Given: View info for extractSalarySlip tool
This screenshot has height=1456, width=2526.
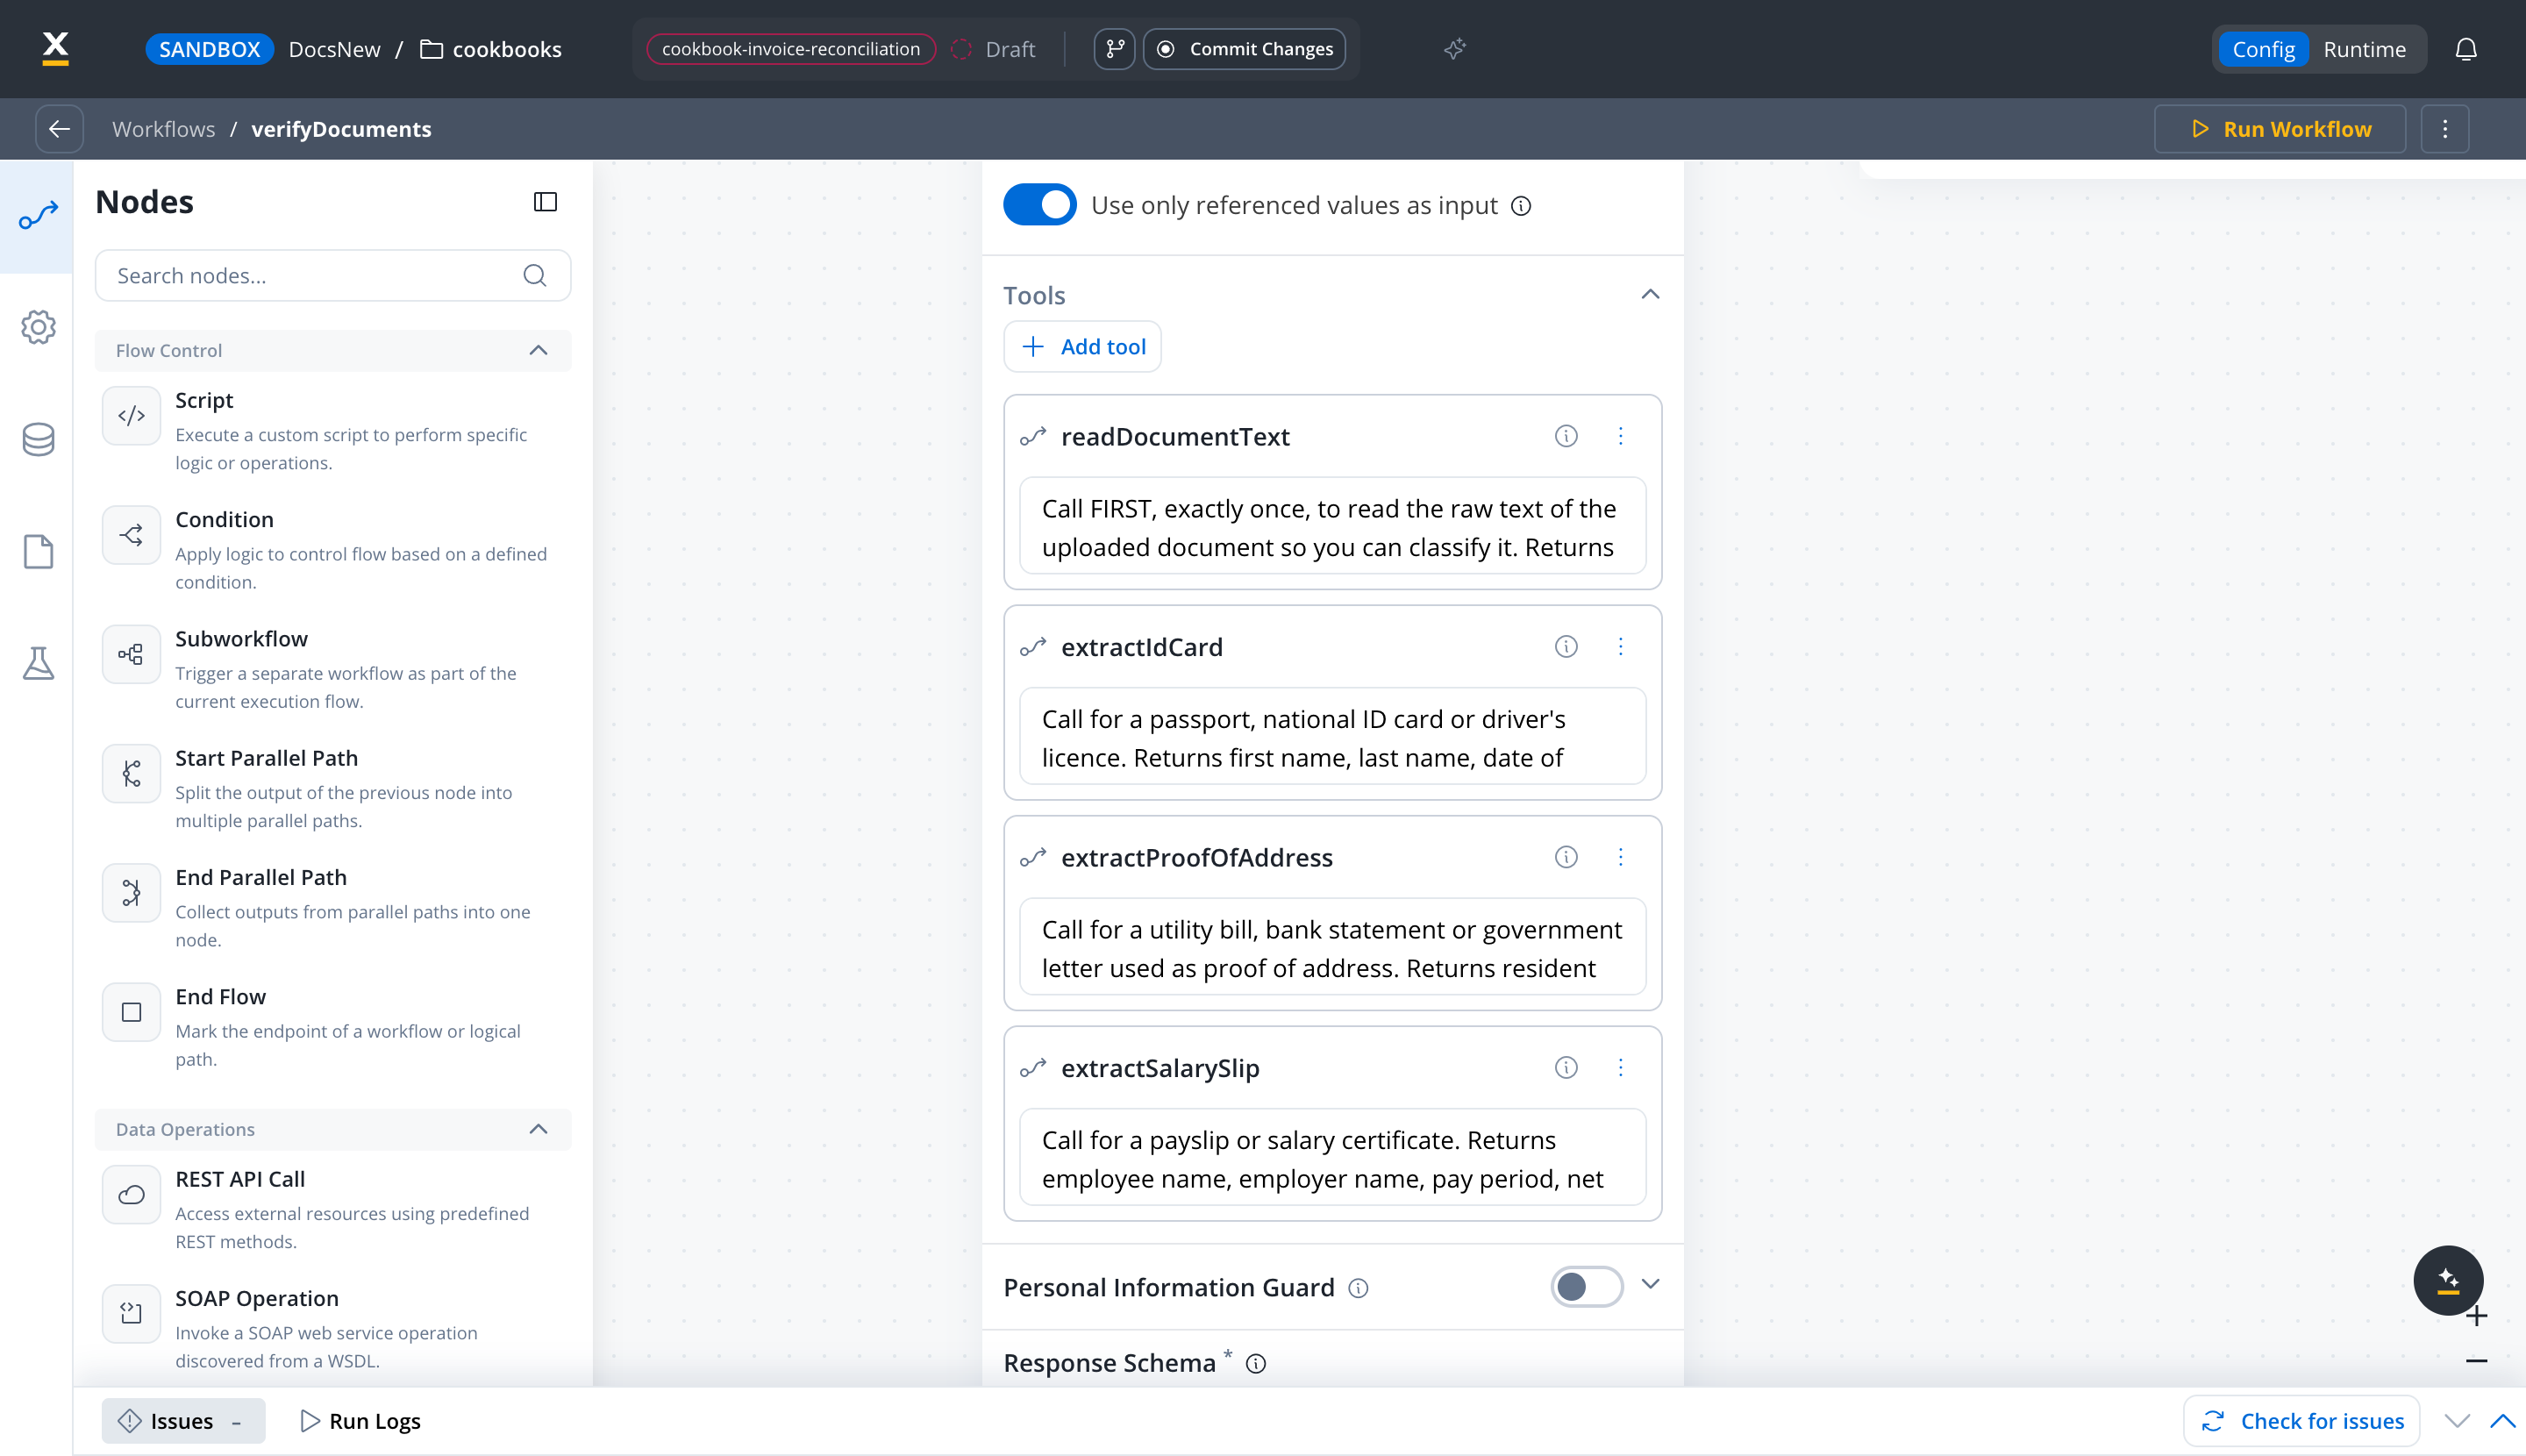Looking at the screenshot, I should coord(1566,1068).
